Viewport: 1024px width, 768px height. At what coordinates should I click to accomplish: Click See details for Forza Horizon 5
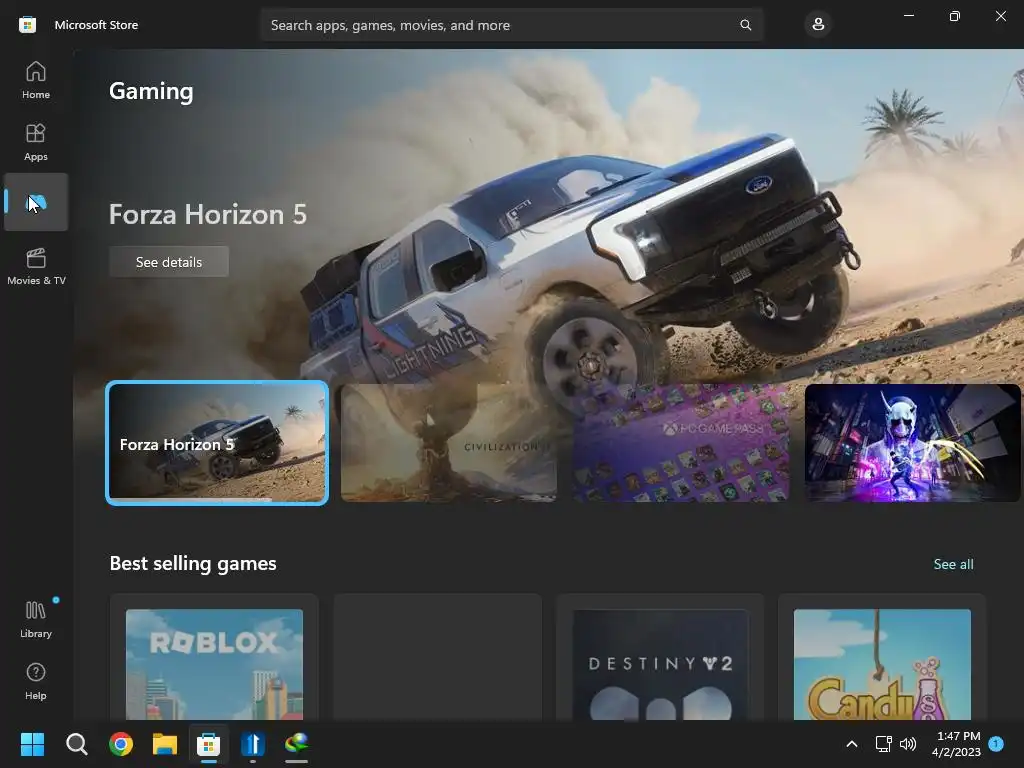[168, 262]
